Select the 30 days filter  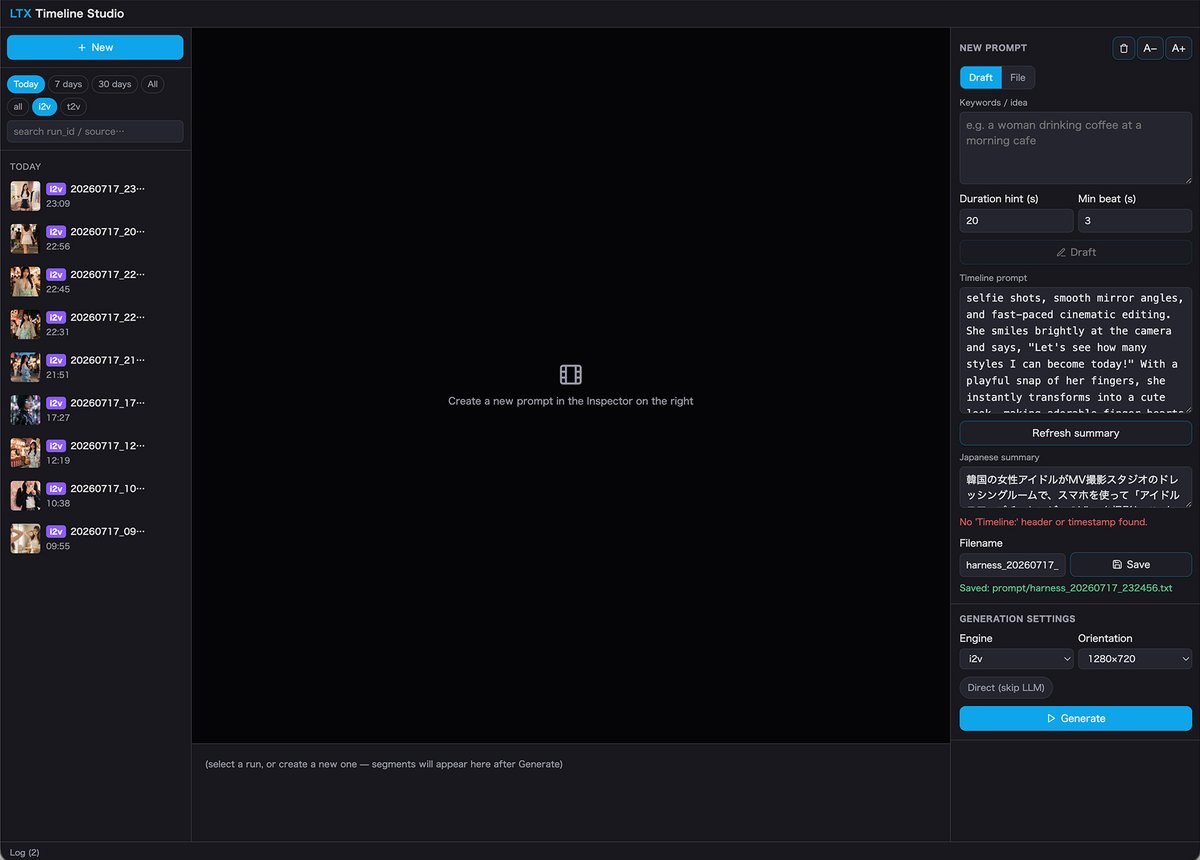(x=115, y=84)
